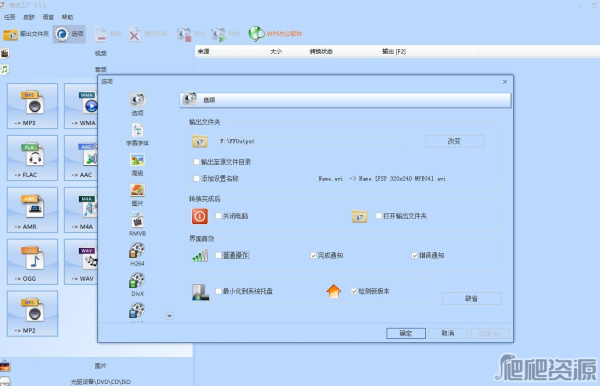Click the 改变 button

[454, 141]
